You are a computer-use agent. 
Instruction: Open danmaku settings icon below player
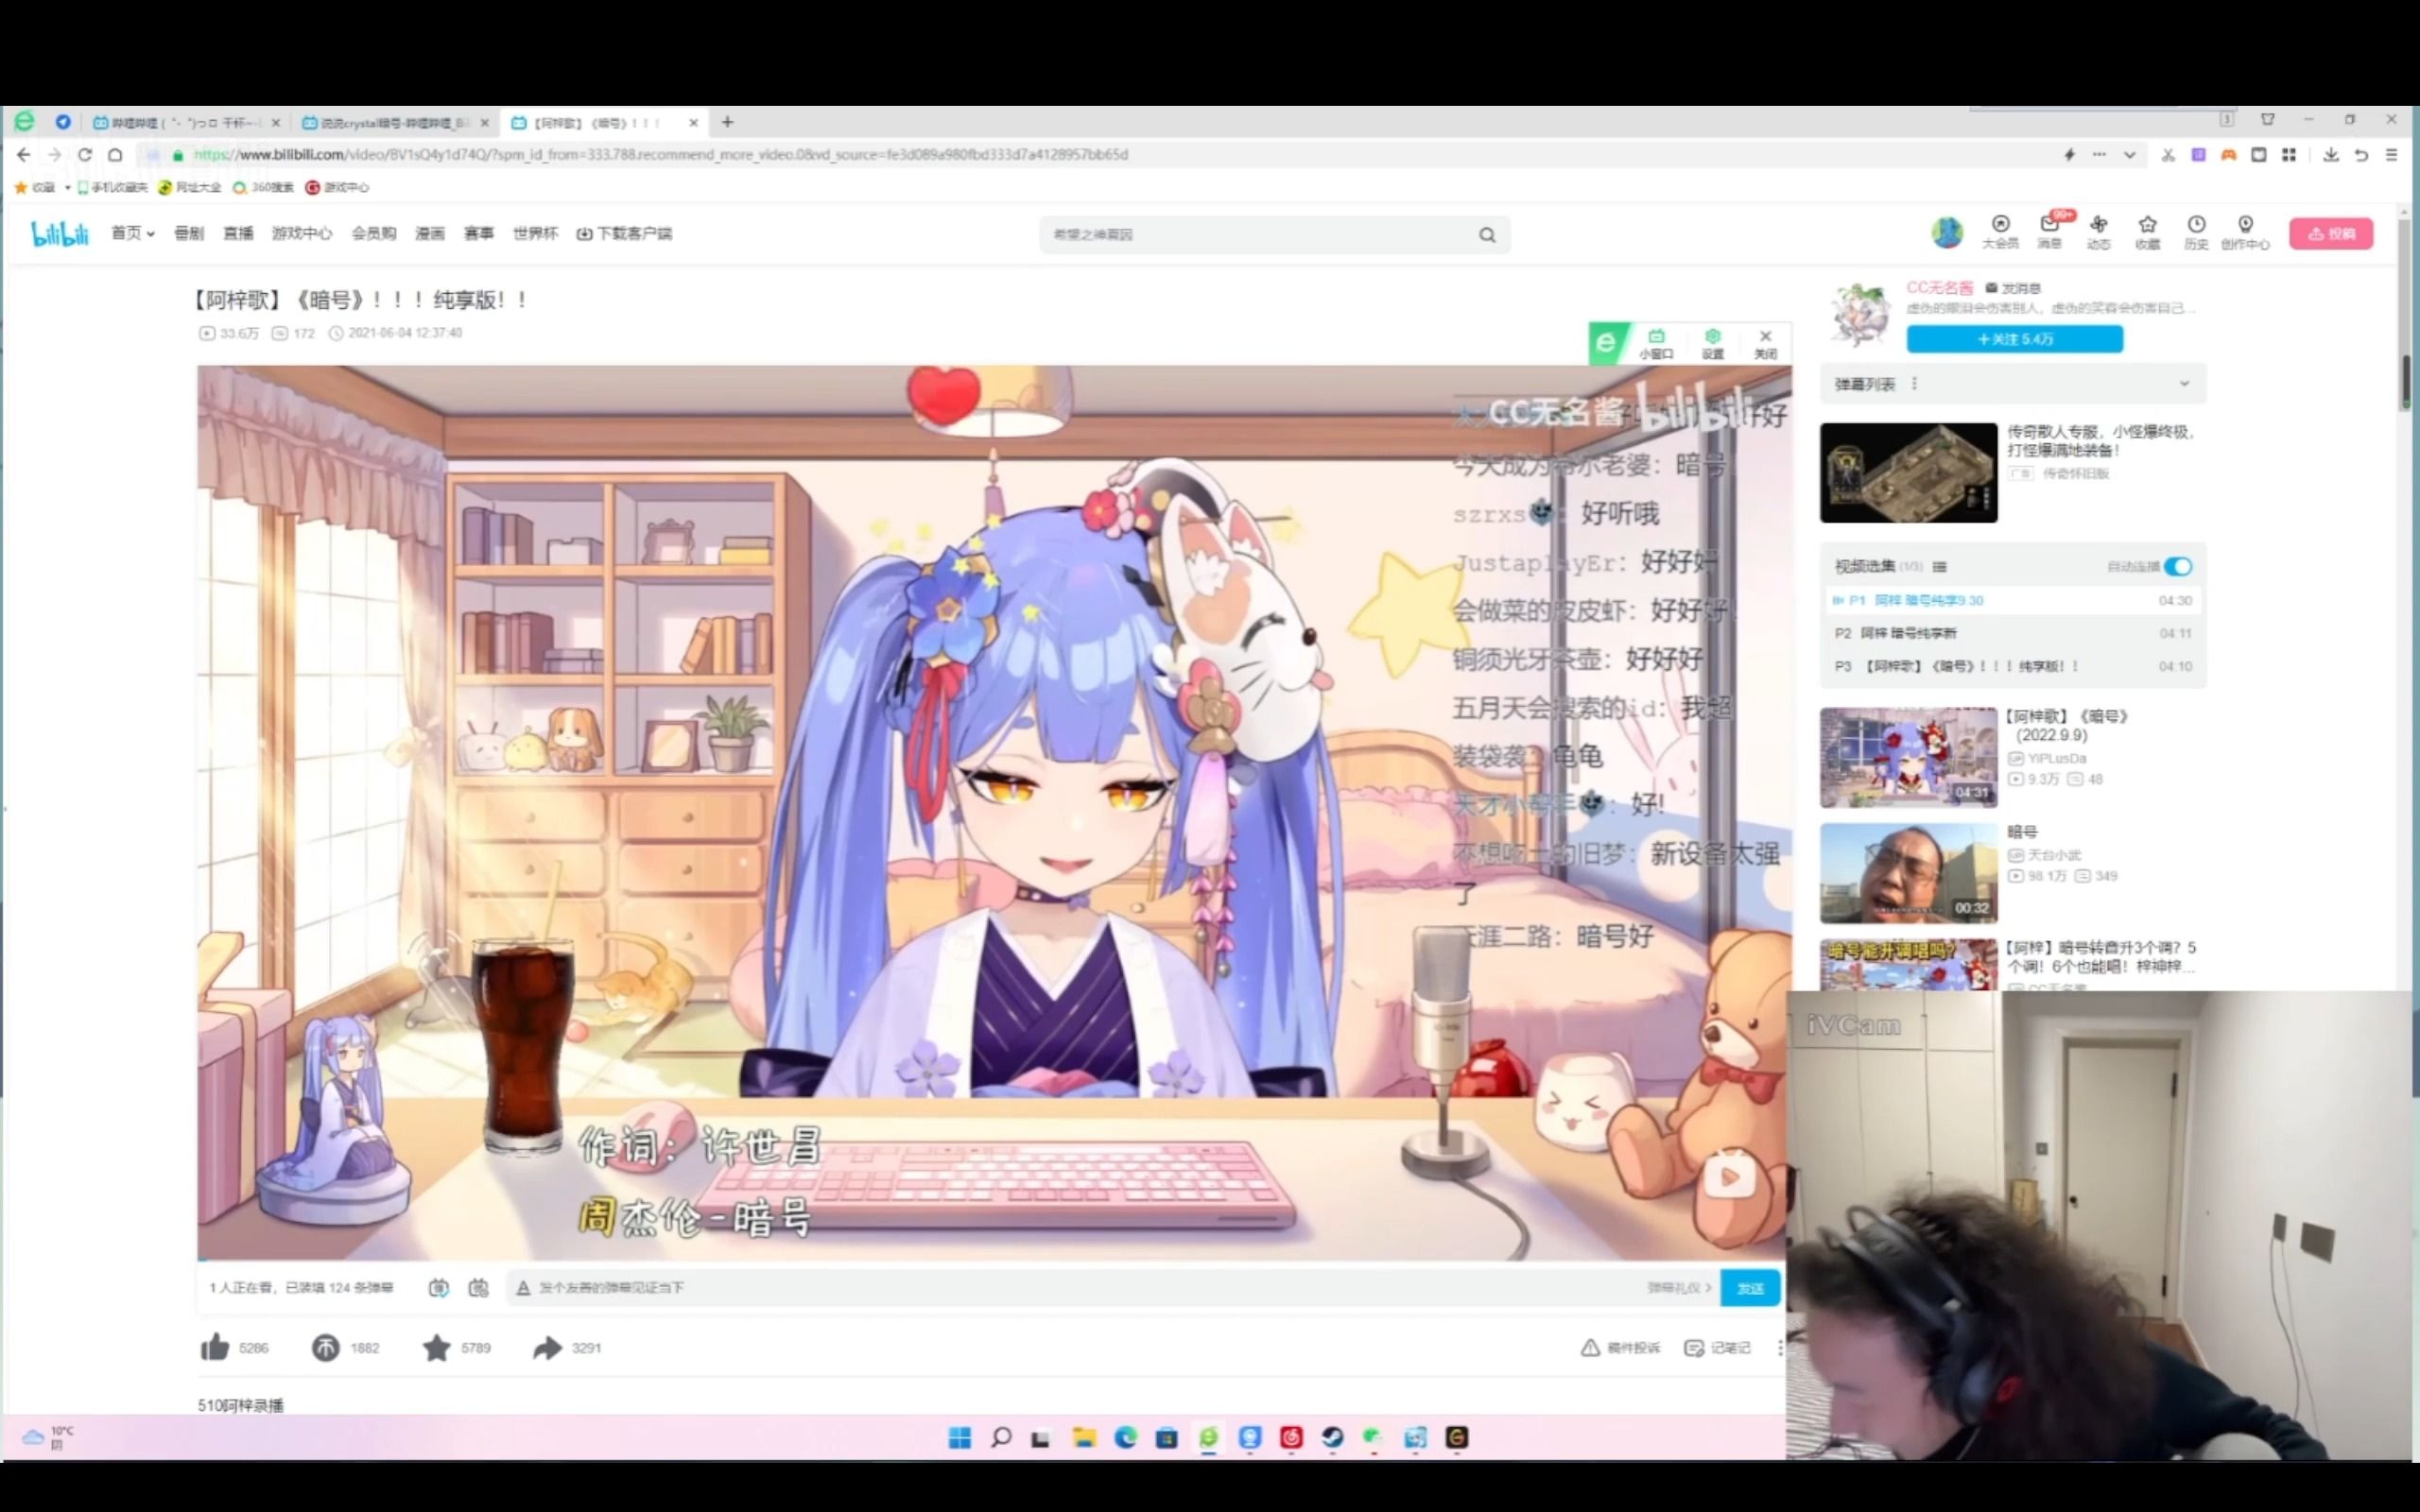click(x=479, y=1287)
